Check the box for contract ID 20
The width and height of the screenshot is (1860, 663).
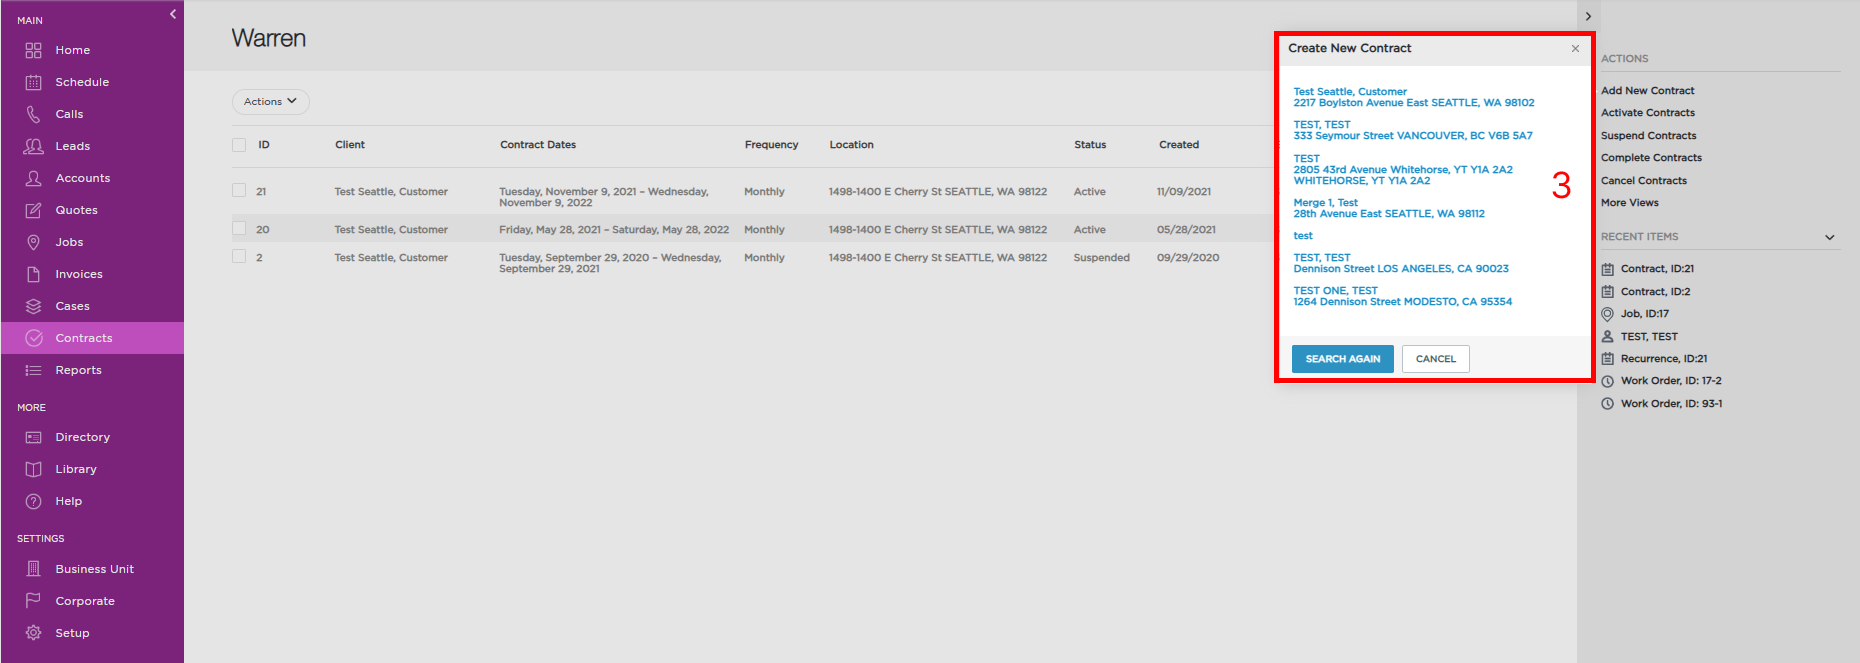(239, 228)
